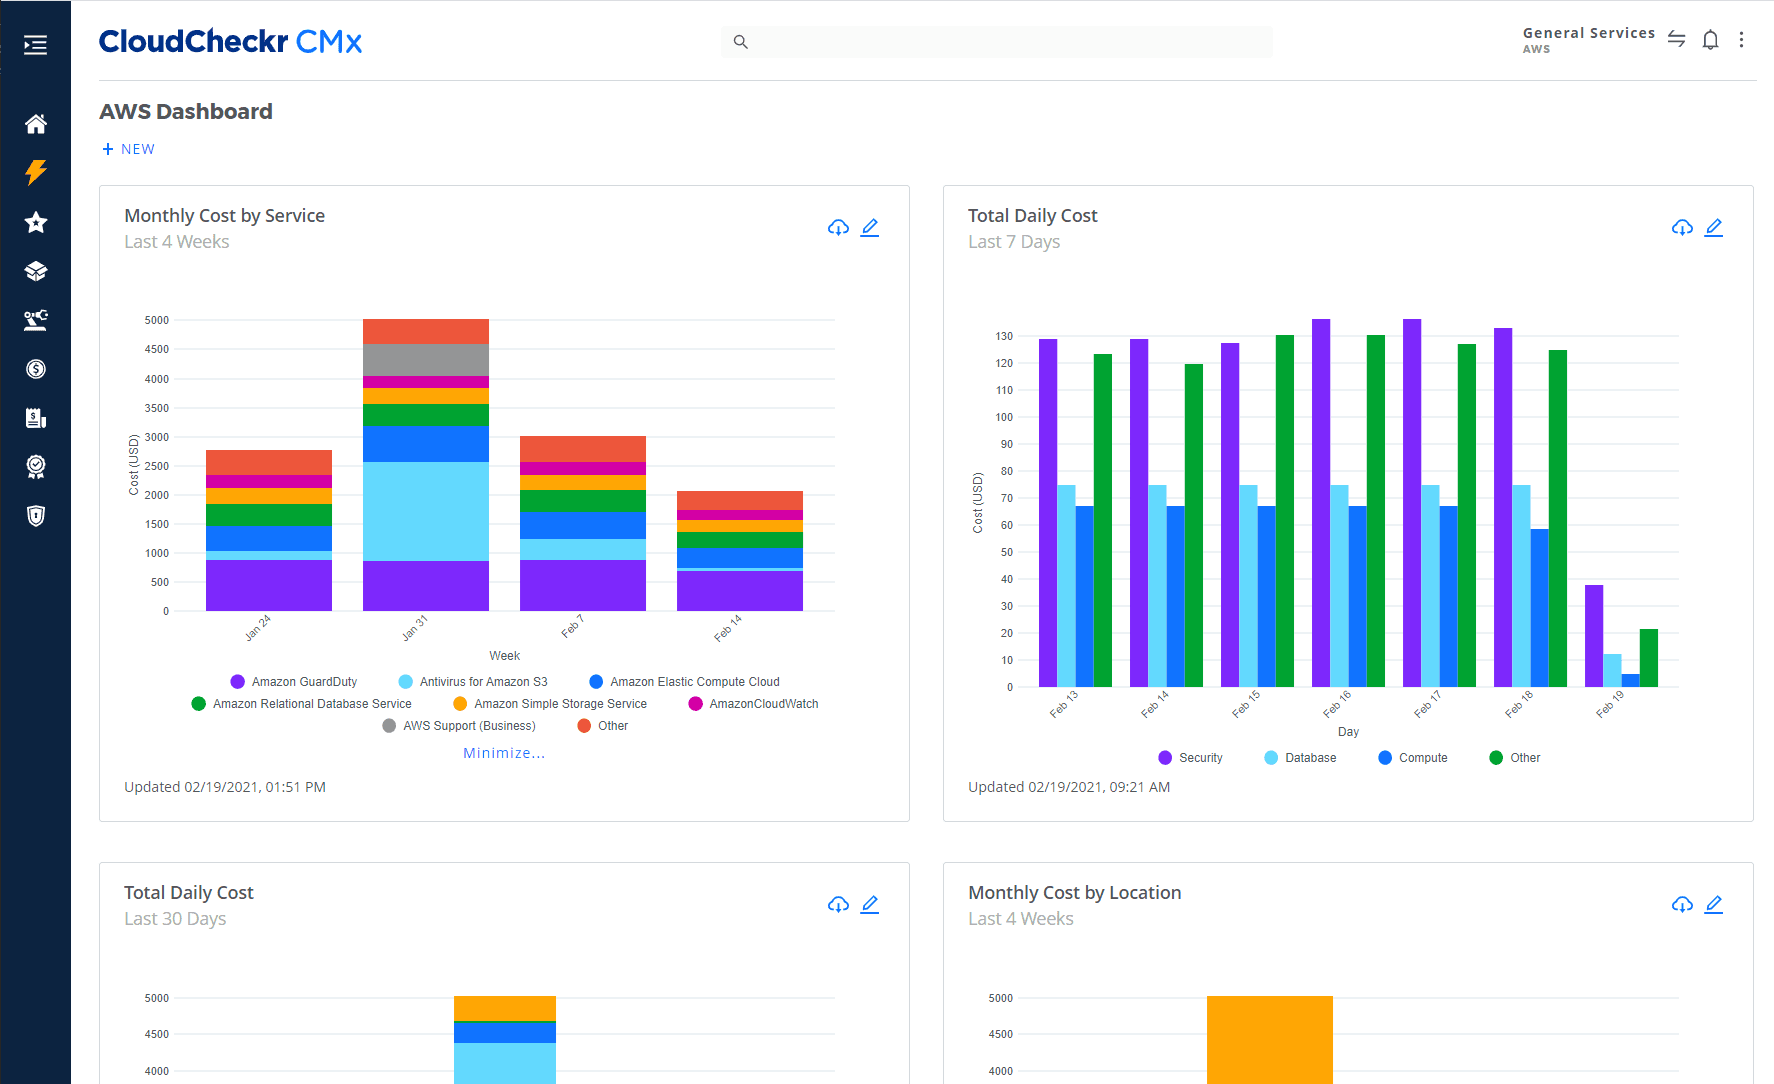Toggle AWS Support (Business) legend series
This screenshot has width=1774, height=1084.
[459, 726]
